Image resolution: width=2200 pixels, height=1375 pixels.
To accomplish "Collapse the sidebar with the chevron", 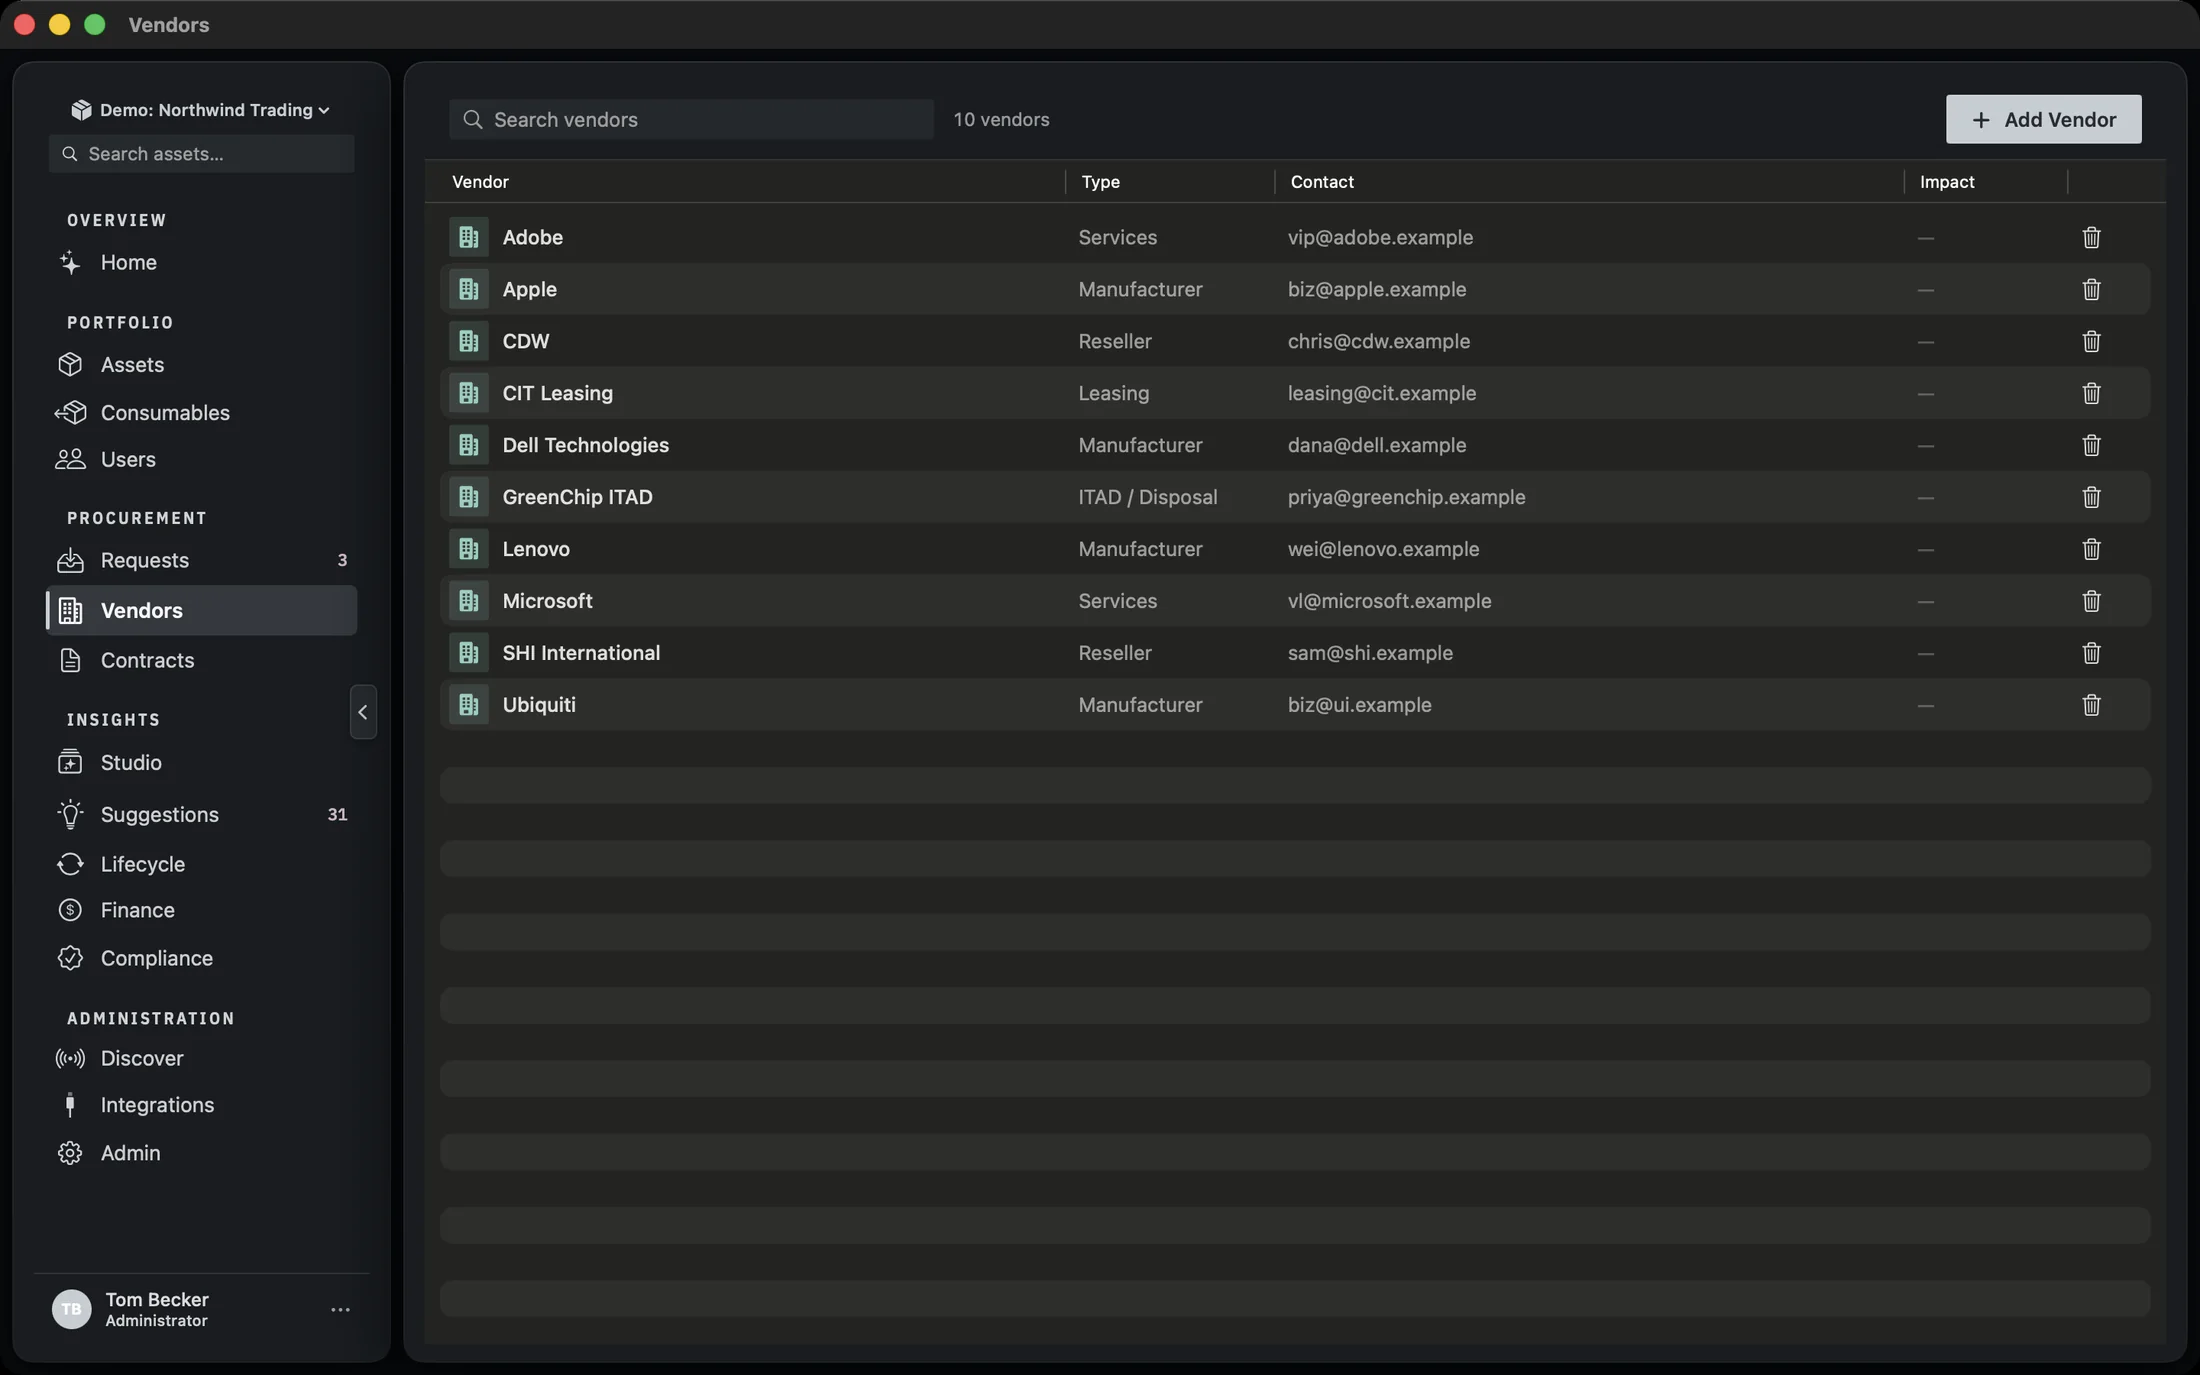I will pos(363,713).
